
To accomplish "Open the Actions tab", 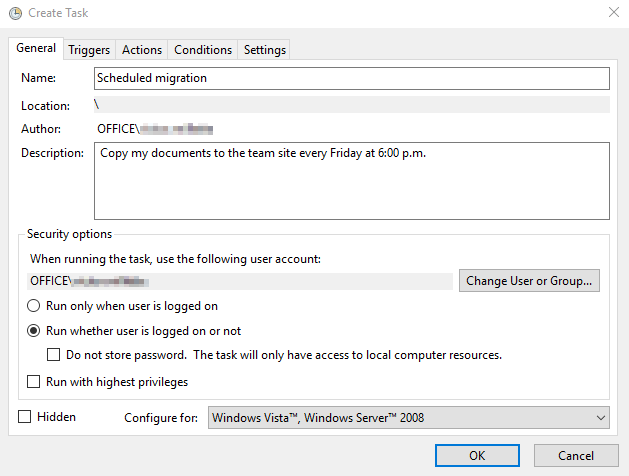I will [x=142, y=50].
